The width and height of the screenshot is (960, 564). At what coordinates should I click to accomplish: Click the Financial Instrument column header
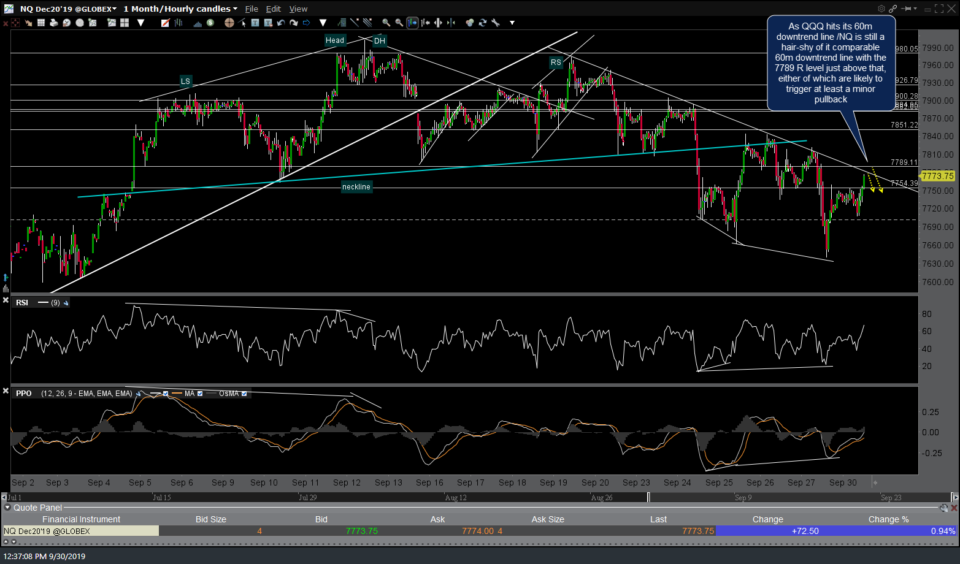(x=81, y=519)
